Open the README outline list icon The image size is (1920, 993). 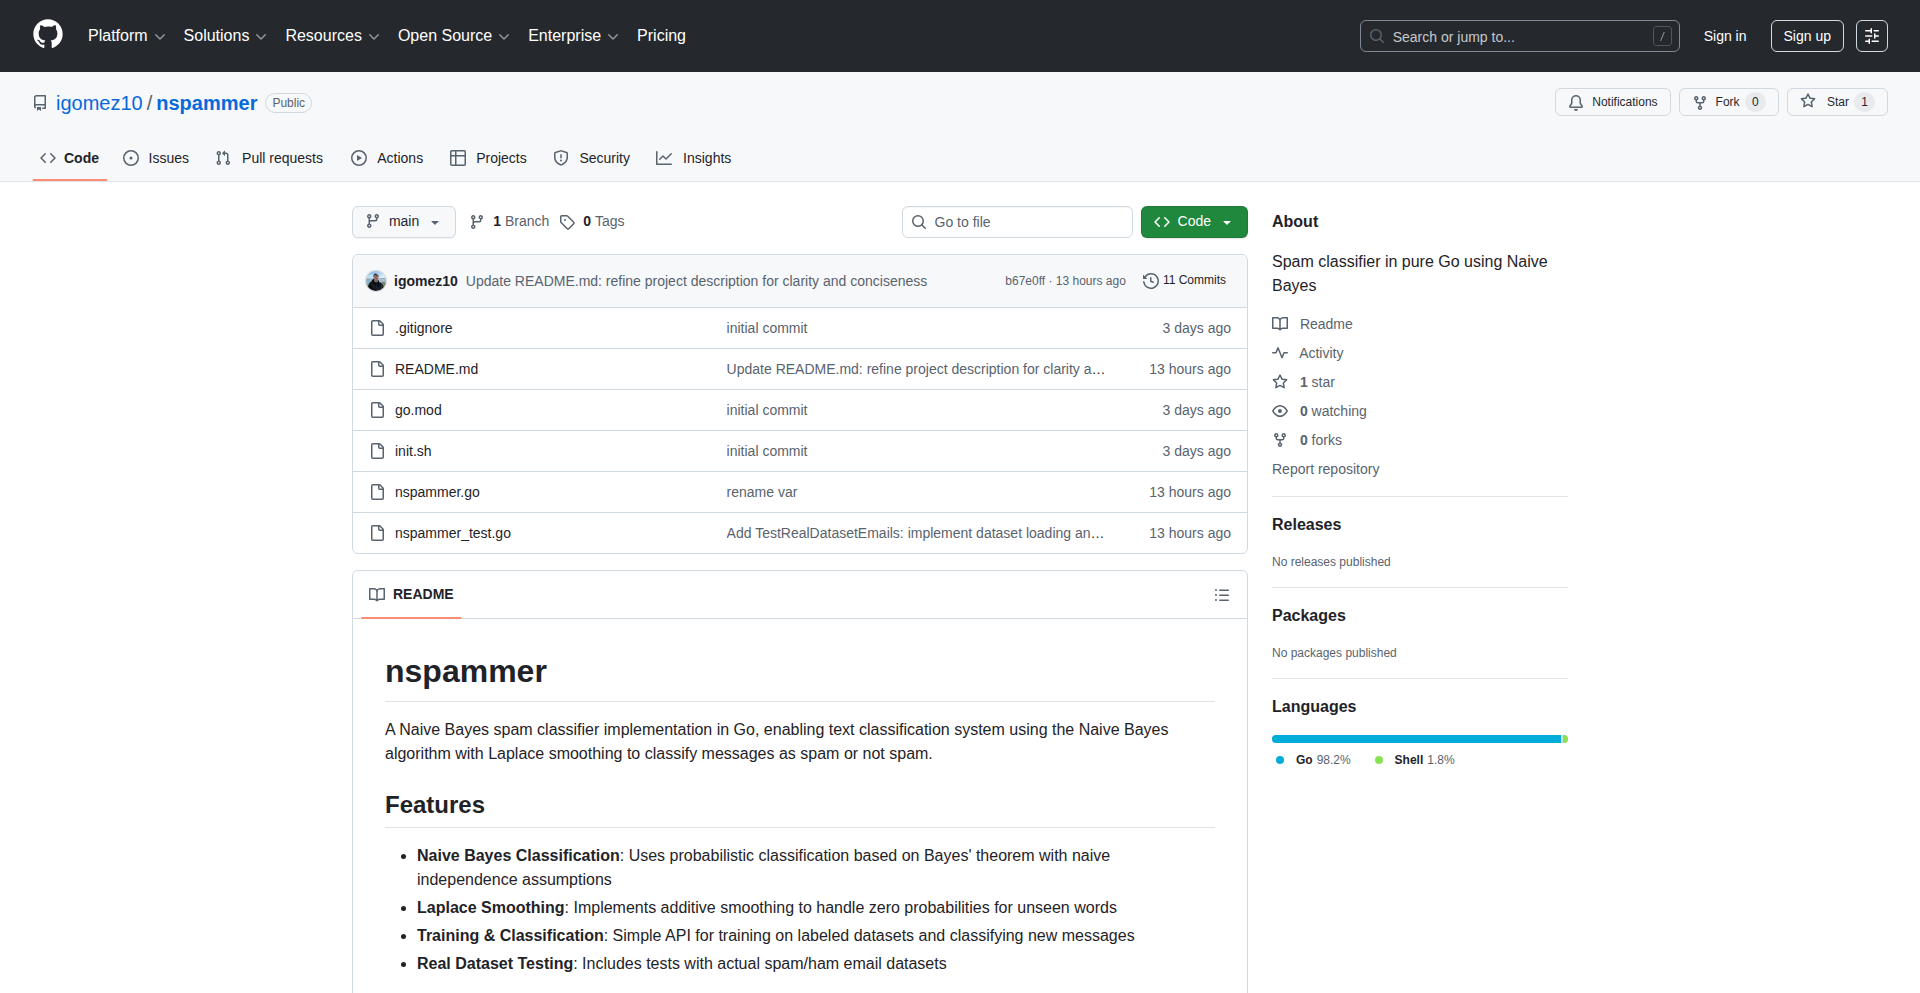click(x=1221, y=595)
